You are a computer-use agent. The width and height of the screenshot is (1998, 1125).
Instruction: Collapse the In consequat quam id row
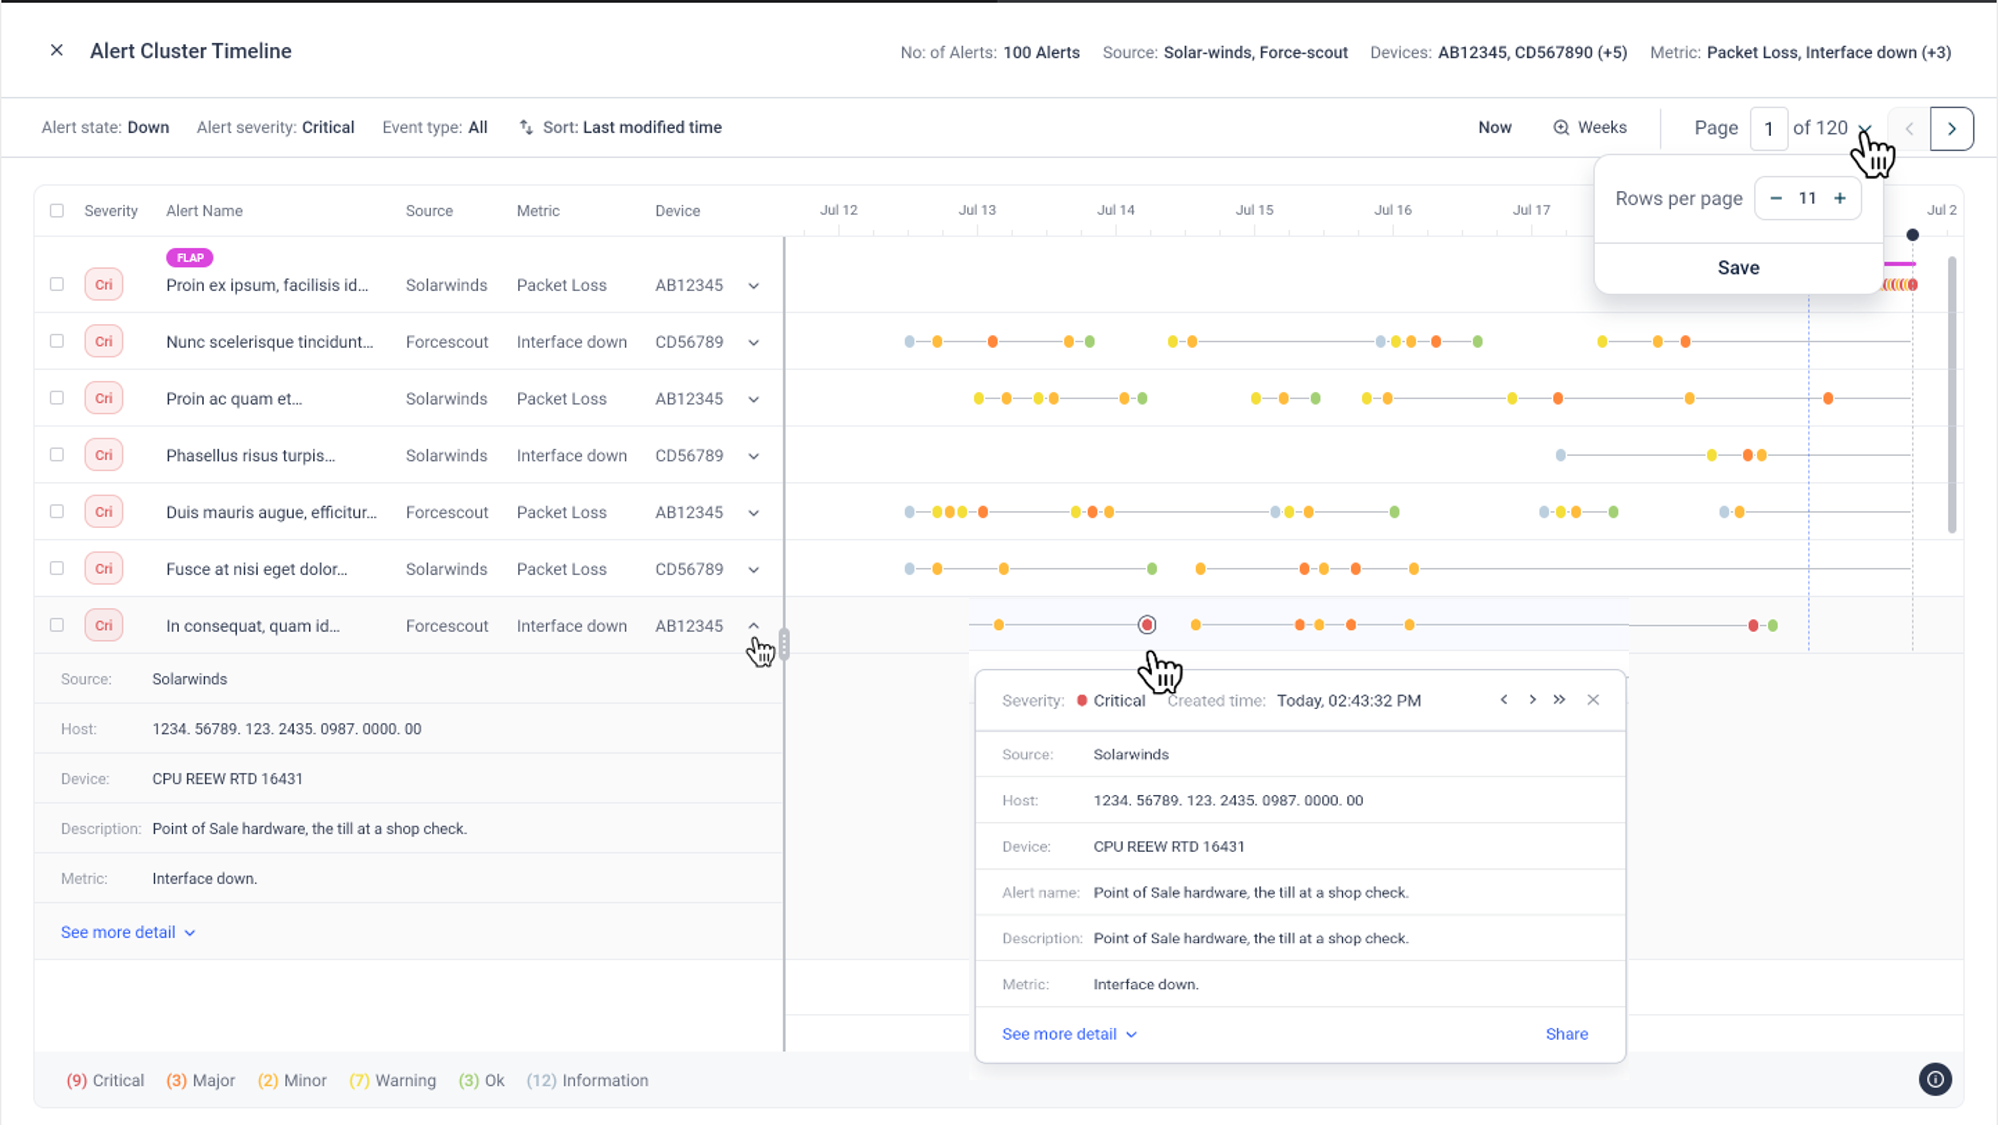pyautogui.click(x=754, y=626)
